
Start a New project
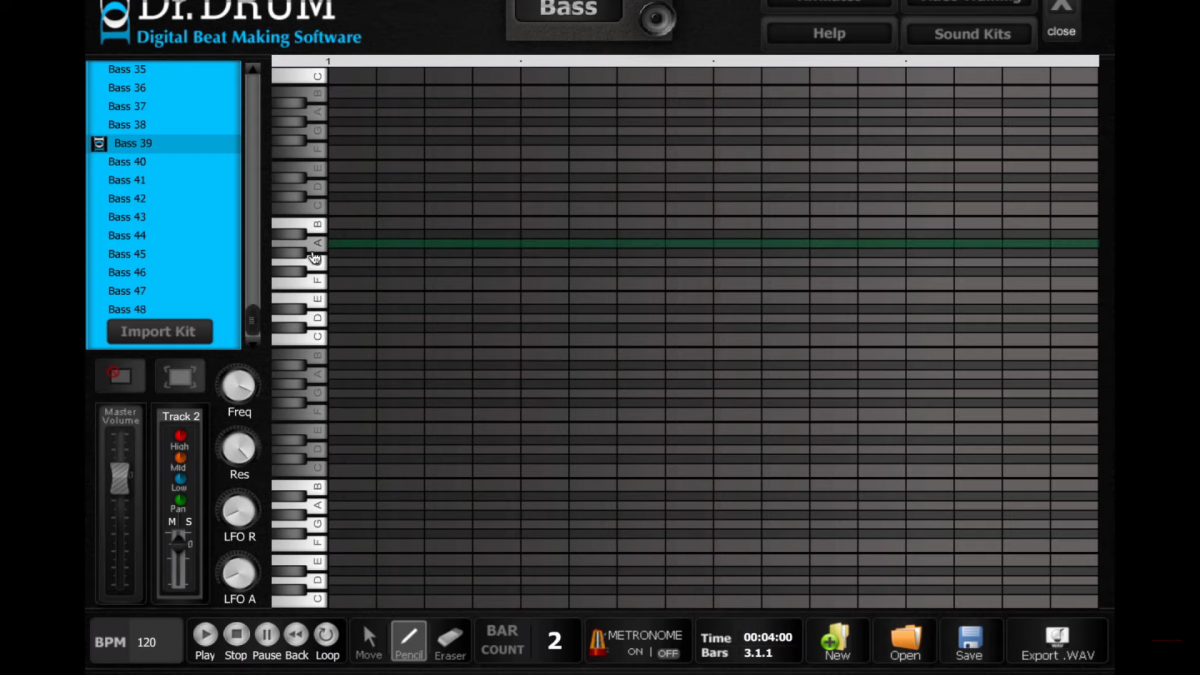[836, 641]
